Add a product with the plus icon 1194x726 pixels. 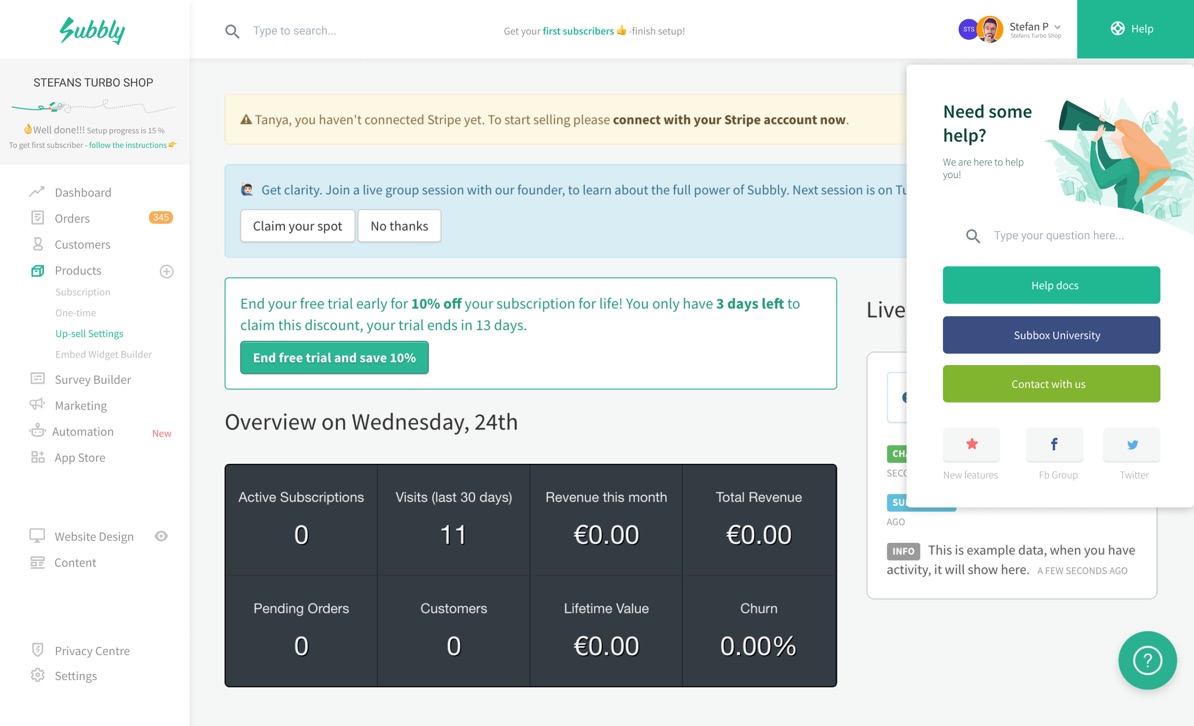click(167, 271)
